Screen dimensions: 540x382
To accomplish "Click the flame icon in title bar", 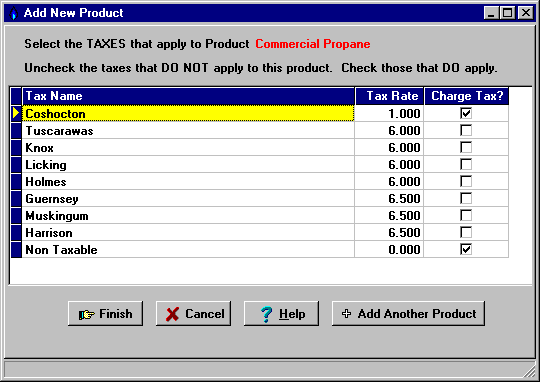I will [x=13, y=13].
